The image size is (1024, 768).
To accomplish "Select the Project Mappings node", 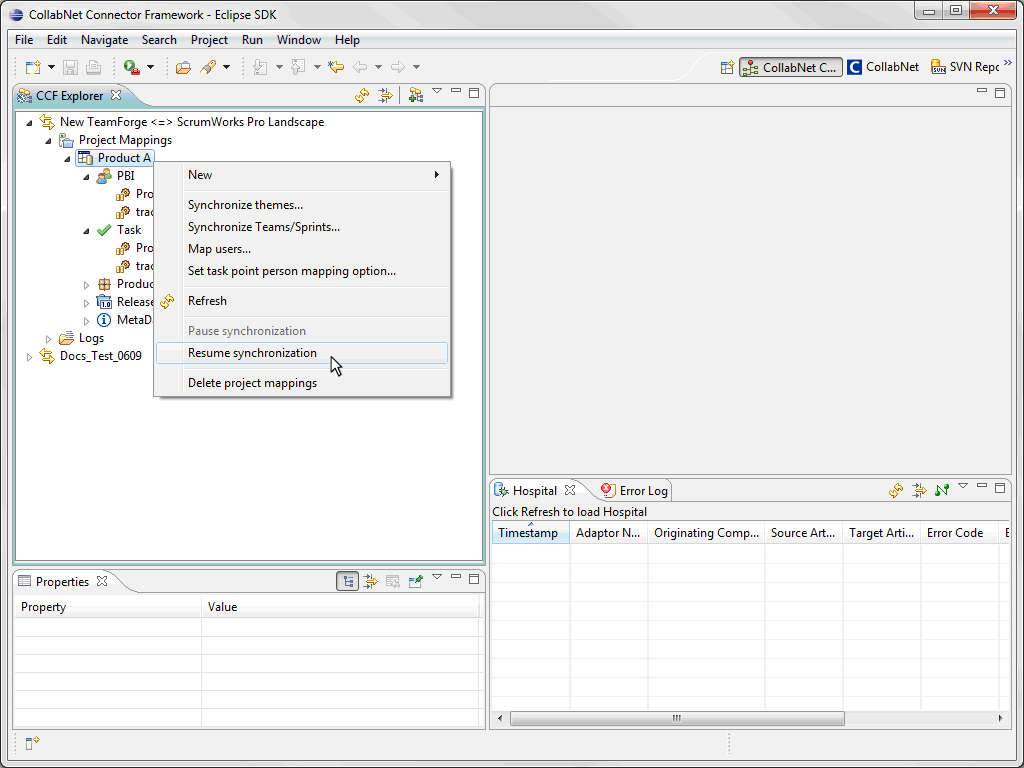I will pos(125,140).
